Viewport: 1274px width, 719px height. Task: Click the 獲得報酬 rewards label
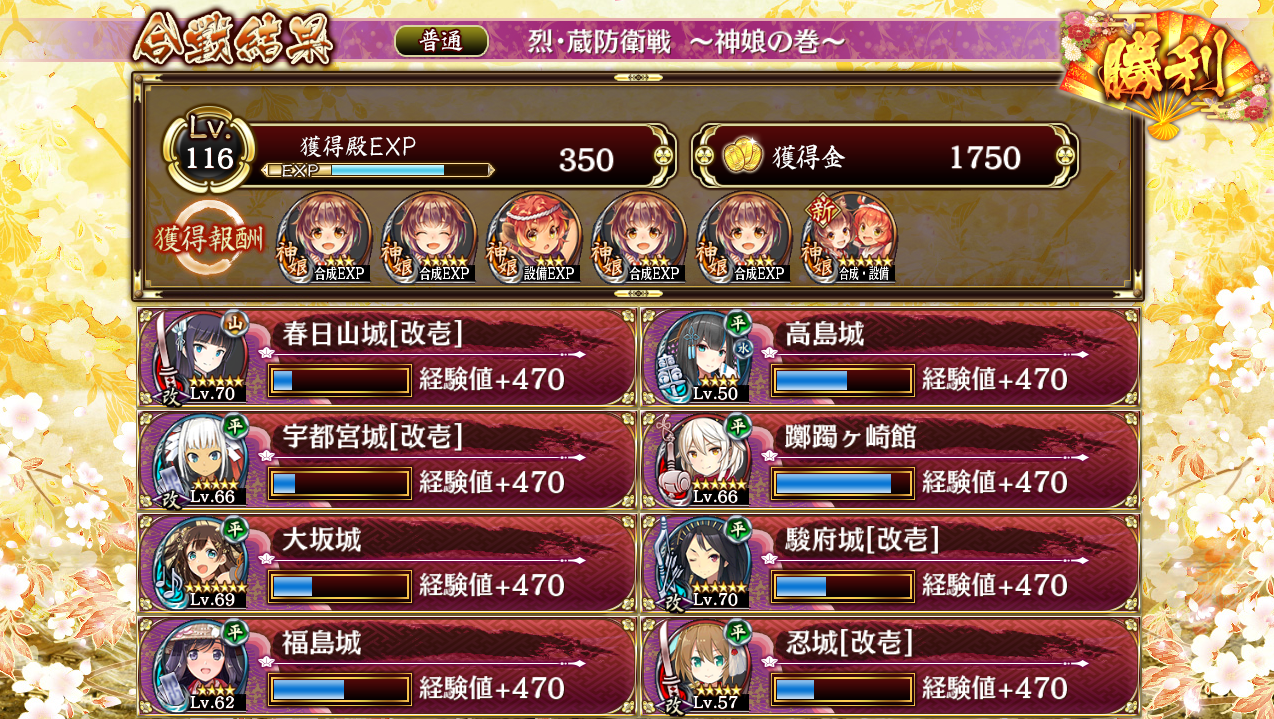(x=209, y=240)
